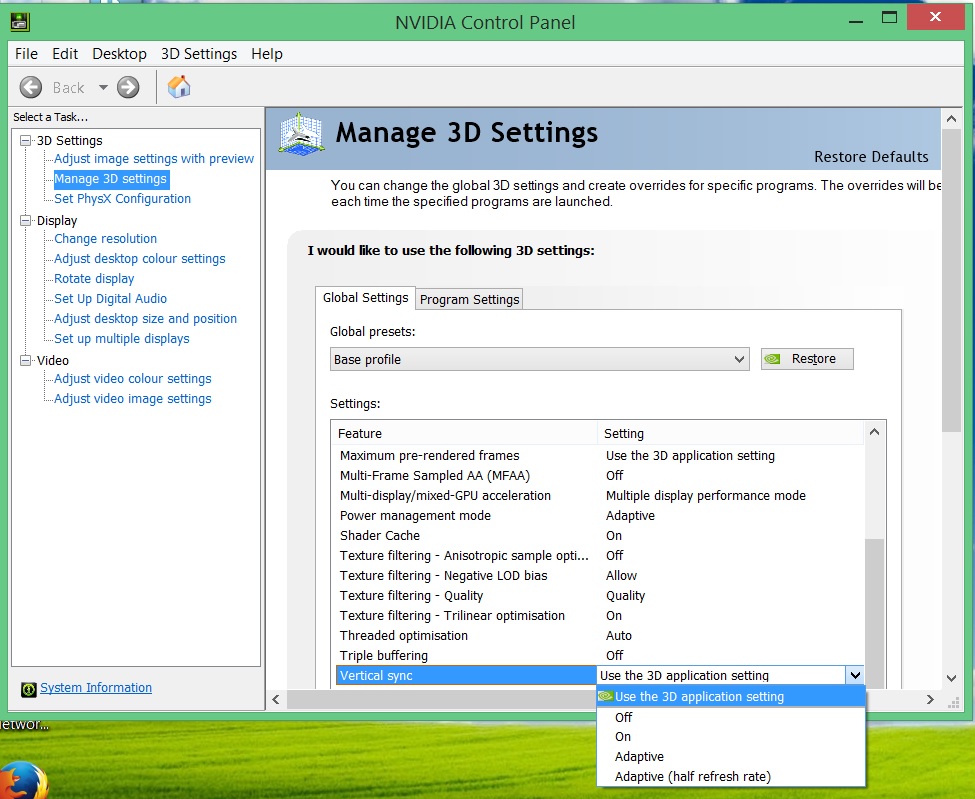This screenshot has height=799, width=975.
Task: Select the Maximum pre-rendered frames row
Action: [599, 456]
